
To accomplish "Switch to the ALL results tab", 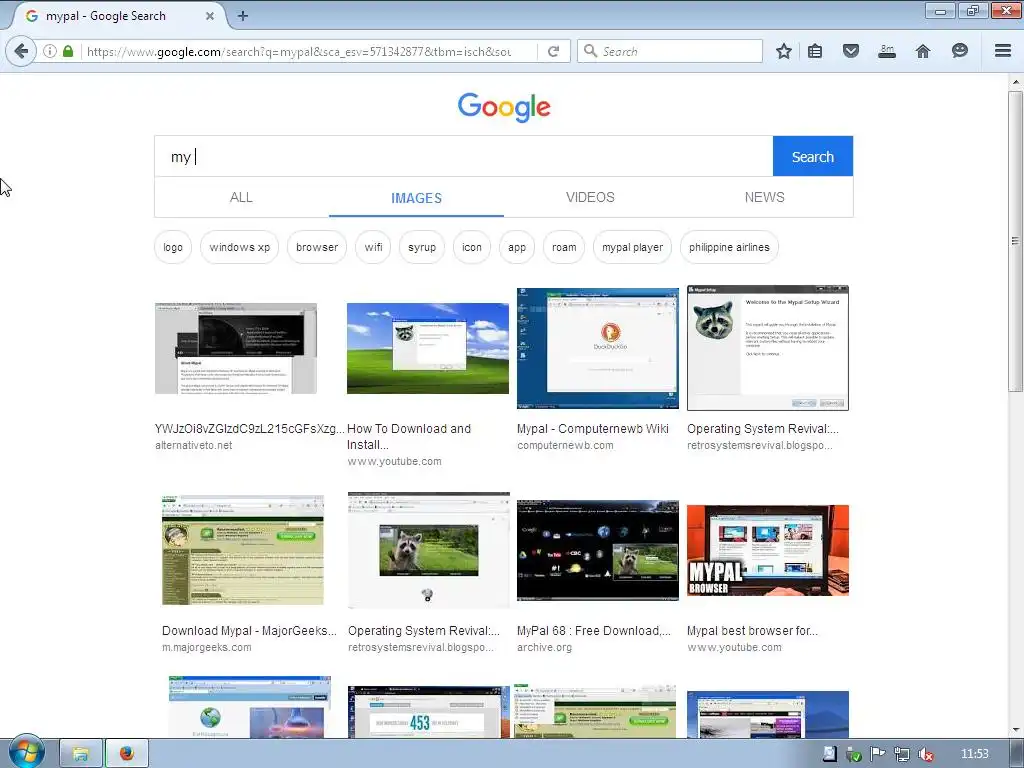I will [x=241, y=197].
